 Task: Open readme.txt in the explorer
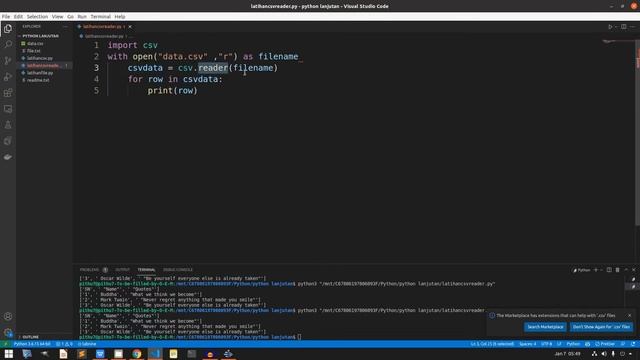[x=38, y=80]
